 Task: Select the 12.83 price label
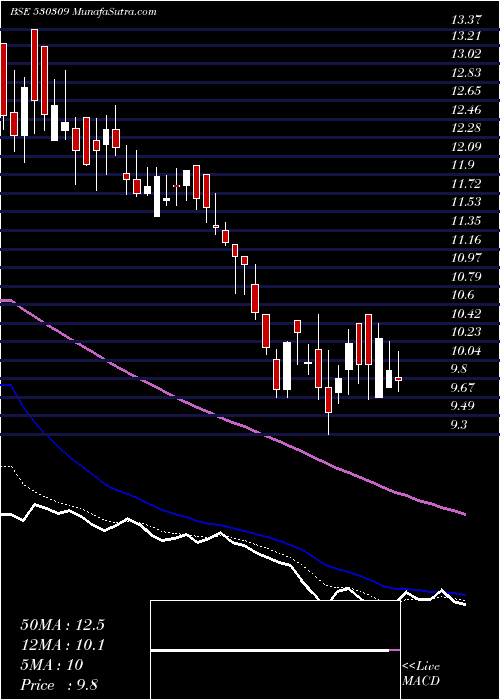tap(466, 72)
